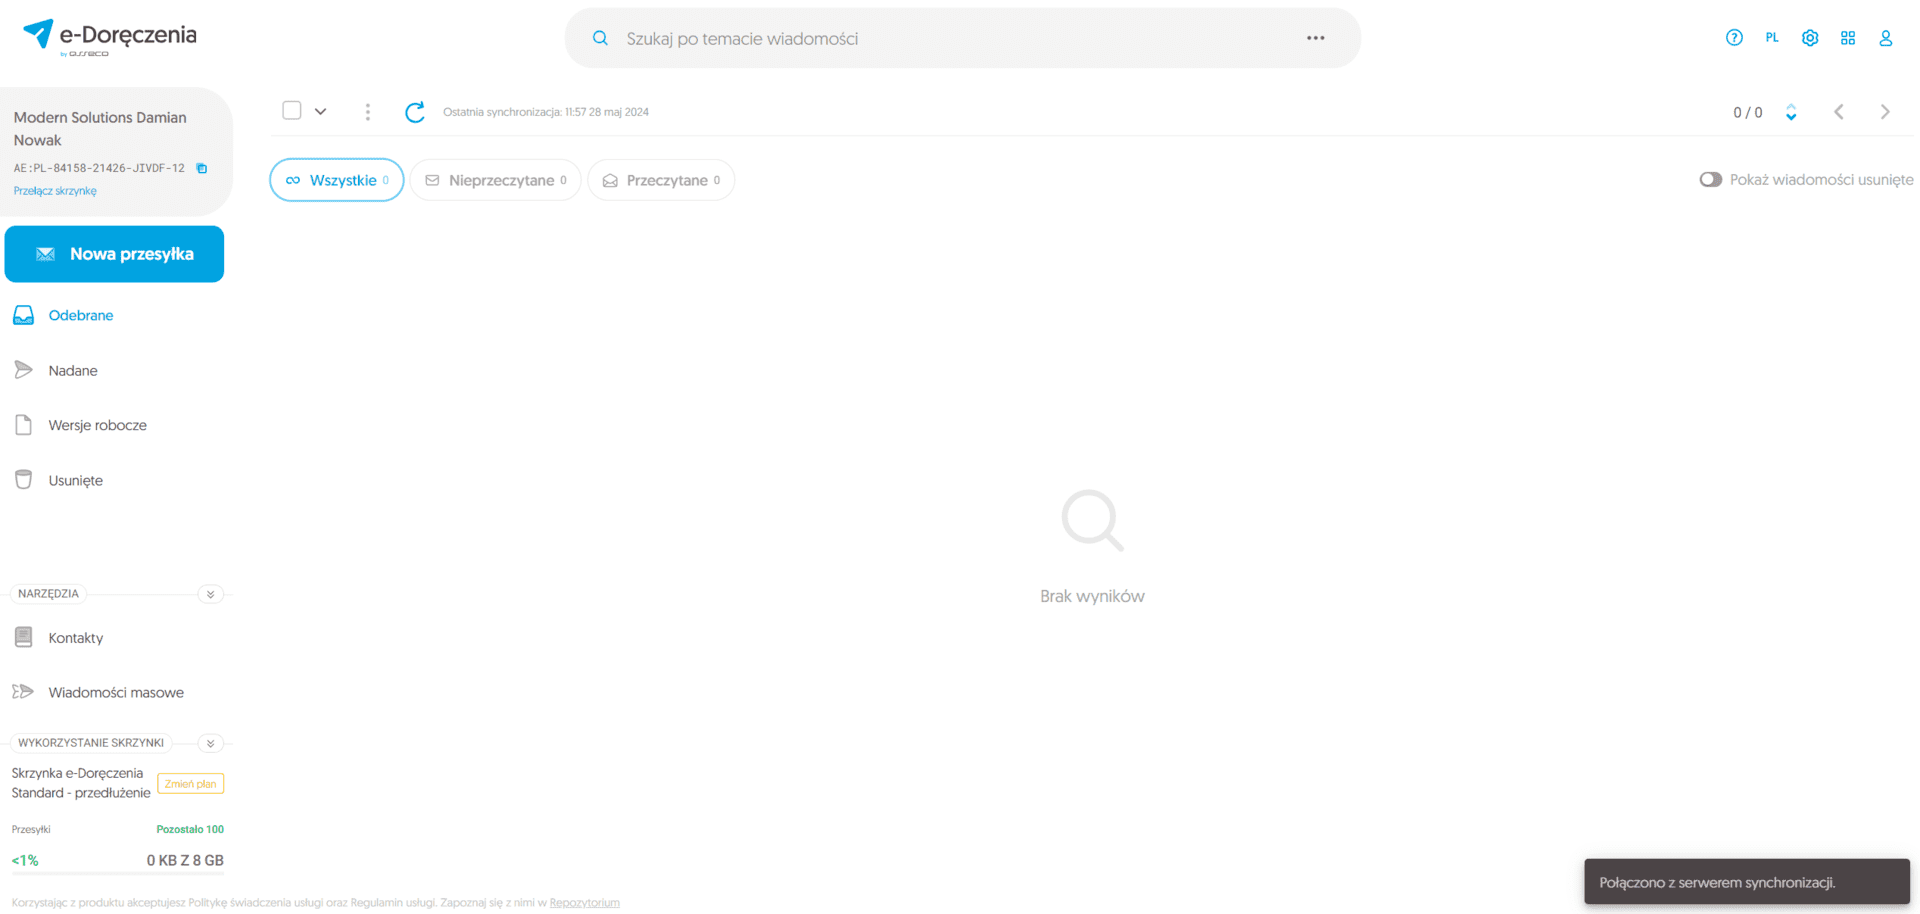This screenshot has height=914, width=1920.
Task: Open settings gear icon
Action: tap(1810, 38)
